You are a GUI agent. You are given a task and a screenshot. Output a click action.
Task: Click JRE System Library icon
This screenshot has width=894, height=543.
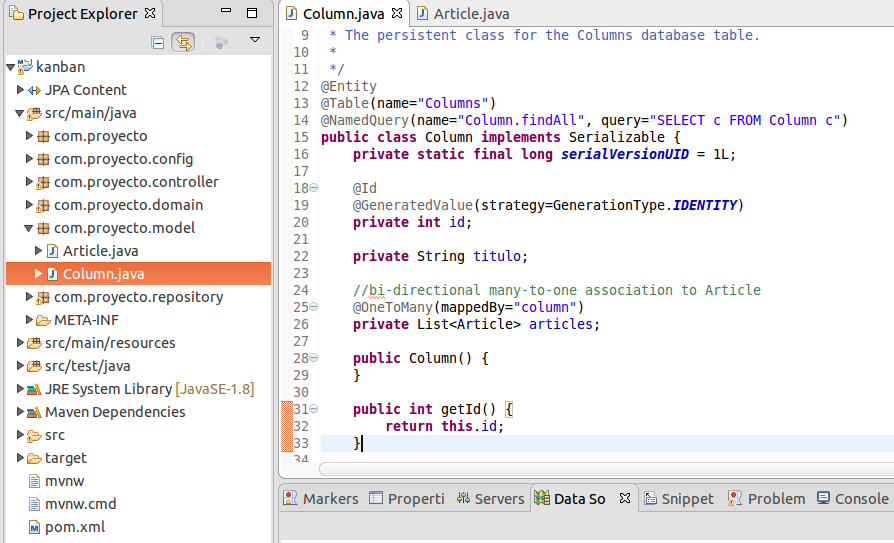pyautogui.click(x=34, y=390)
